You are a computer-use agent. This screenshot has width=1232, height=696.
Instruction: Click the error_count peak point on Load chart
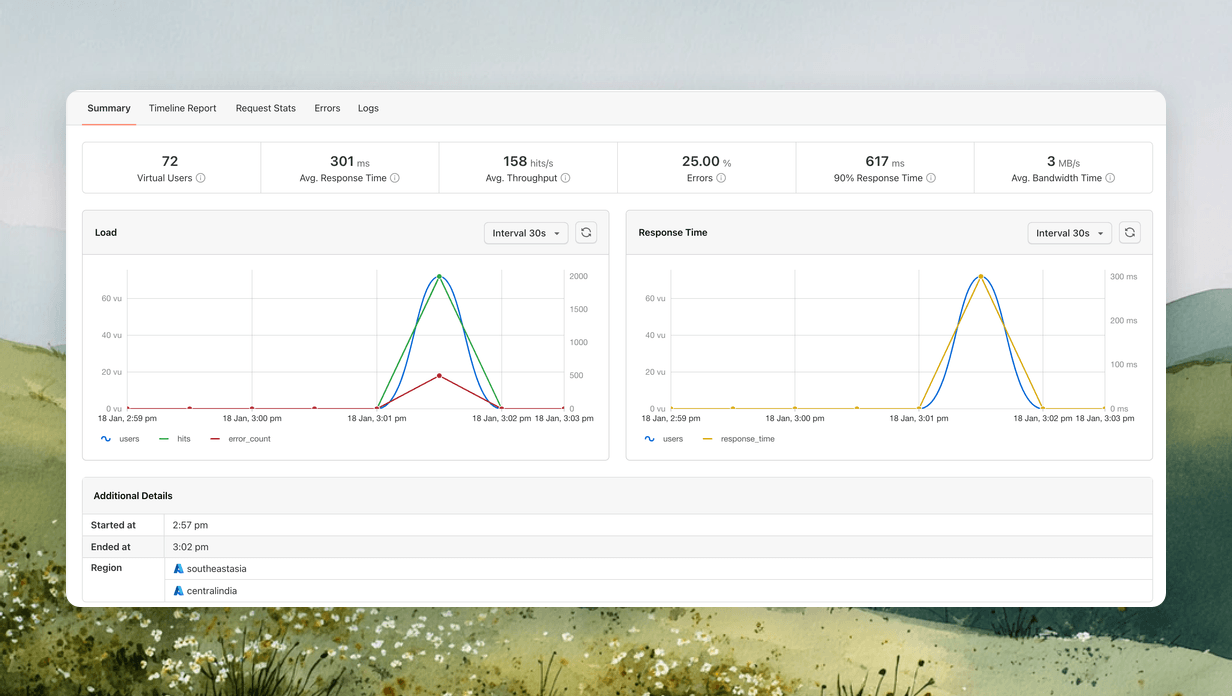(439, 375)
